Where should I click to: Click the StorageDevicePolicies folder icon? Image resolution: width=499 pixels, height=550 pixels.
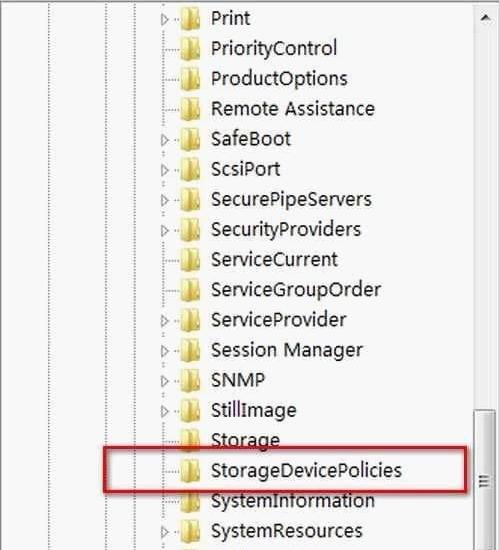(190, 471)
